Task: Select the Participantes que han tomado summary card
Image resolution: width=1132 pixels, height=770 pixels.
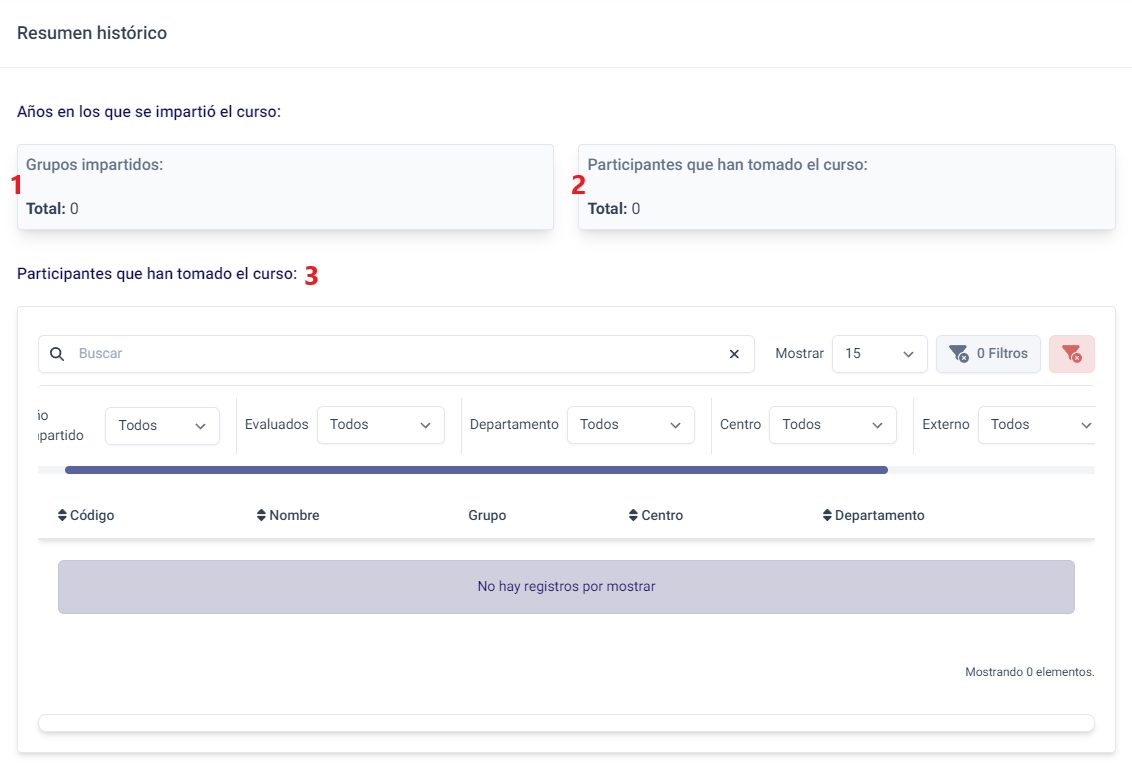Action: click(846, 187)
